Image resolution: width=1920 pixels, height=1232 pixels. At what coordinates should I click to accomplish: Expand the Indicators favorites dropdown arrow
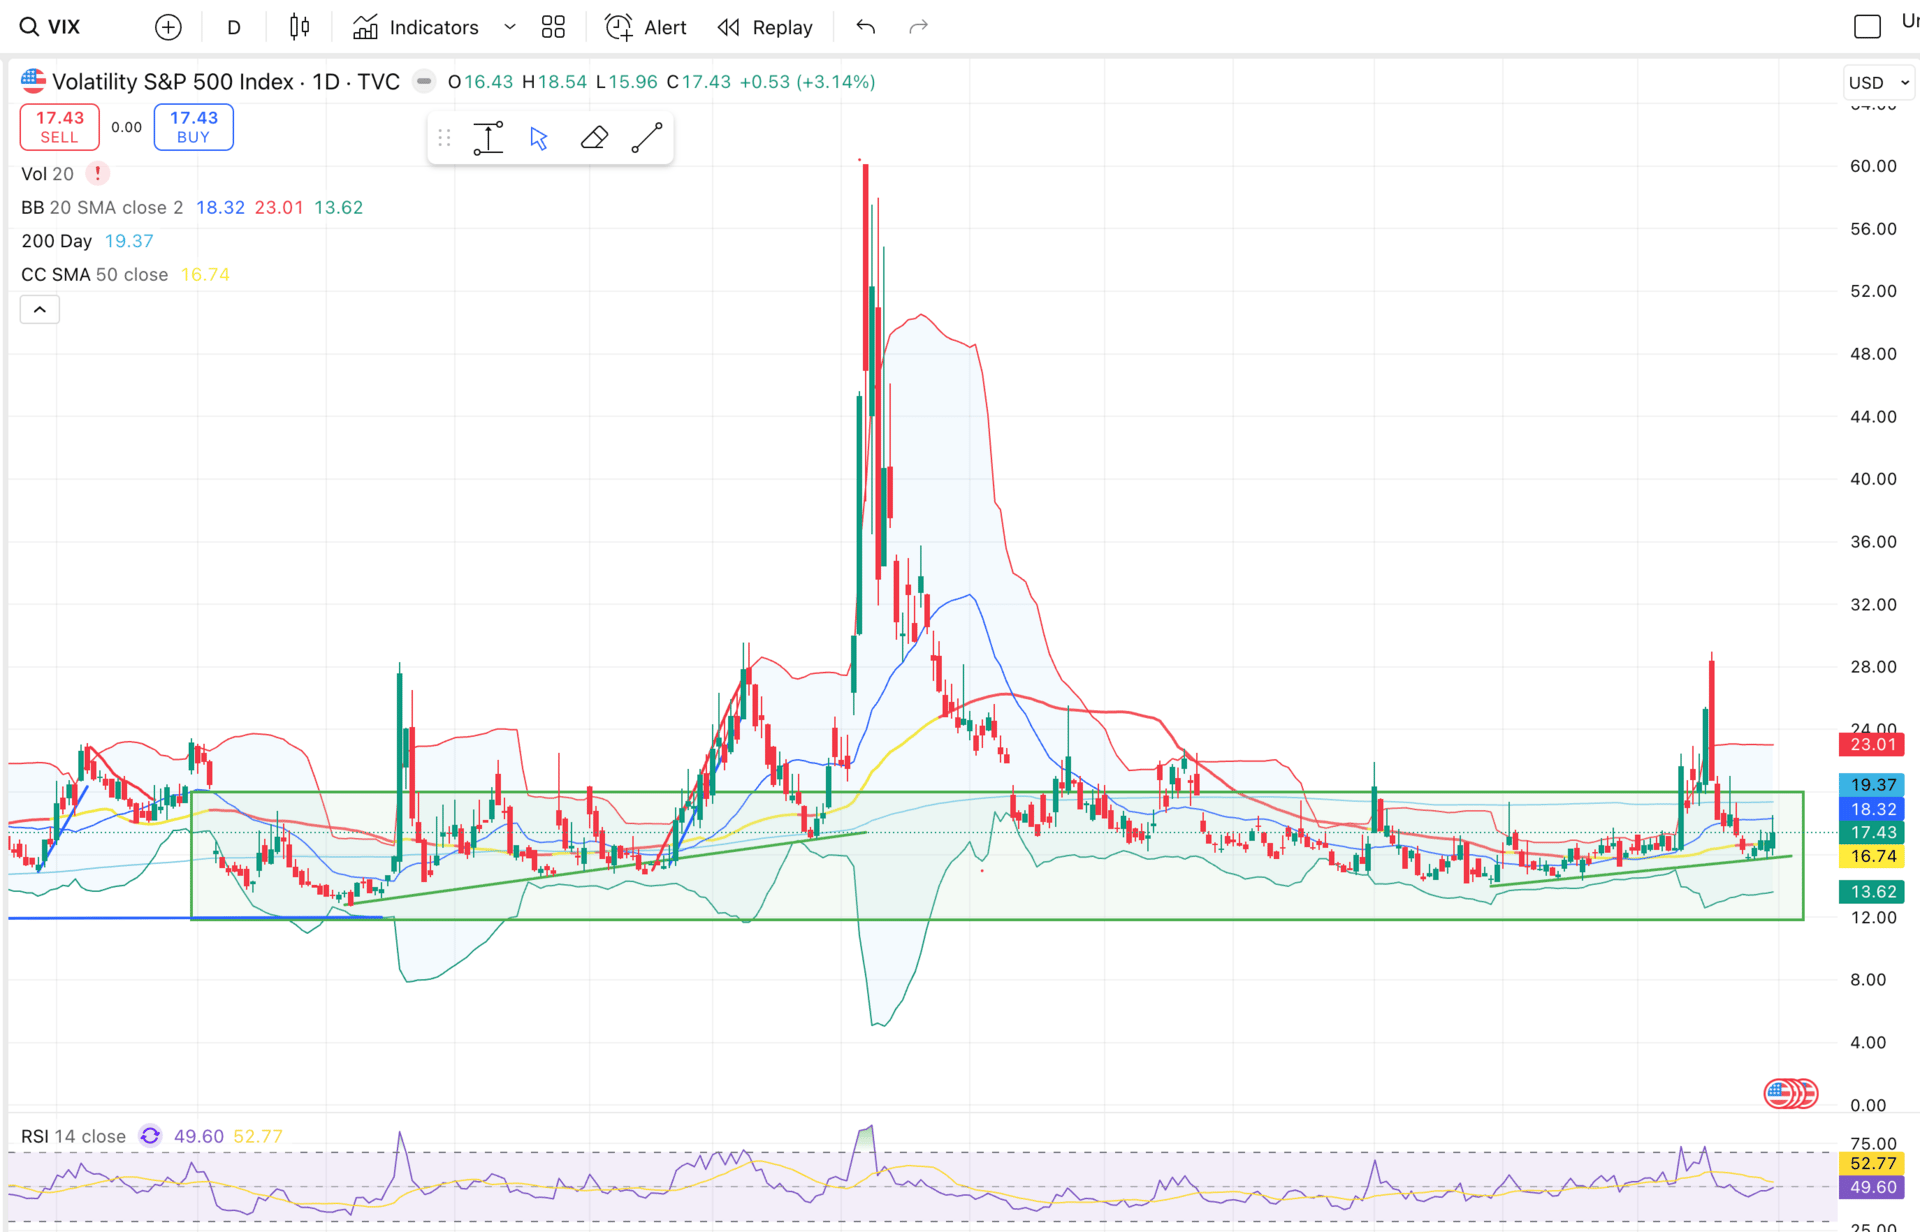tap(510, 27)
